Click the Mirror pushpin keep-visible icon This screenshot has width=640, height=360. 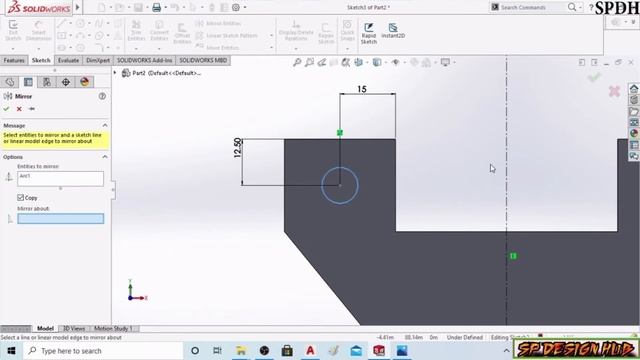(32, 109)
